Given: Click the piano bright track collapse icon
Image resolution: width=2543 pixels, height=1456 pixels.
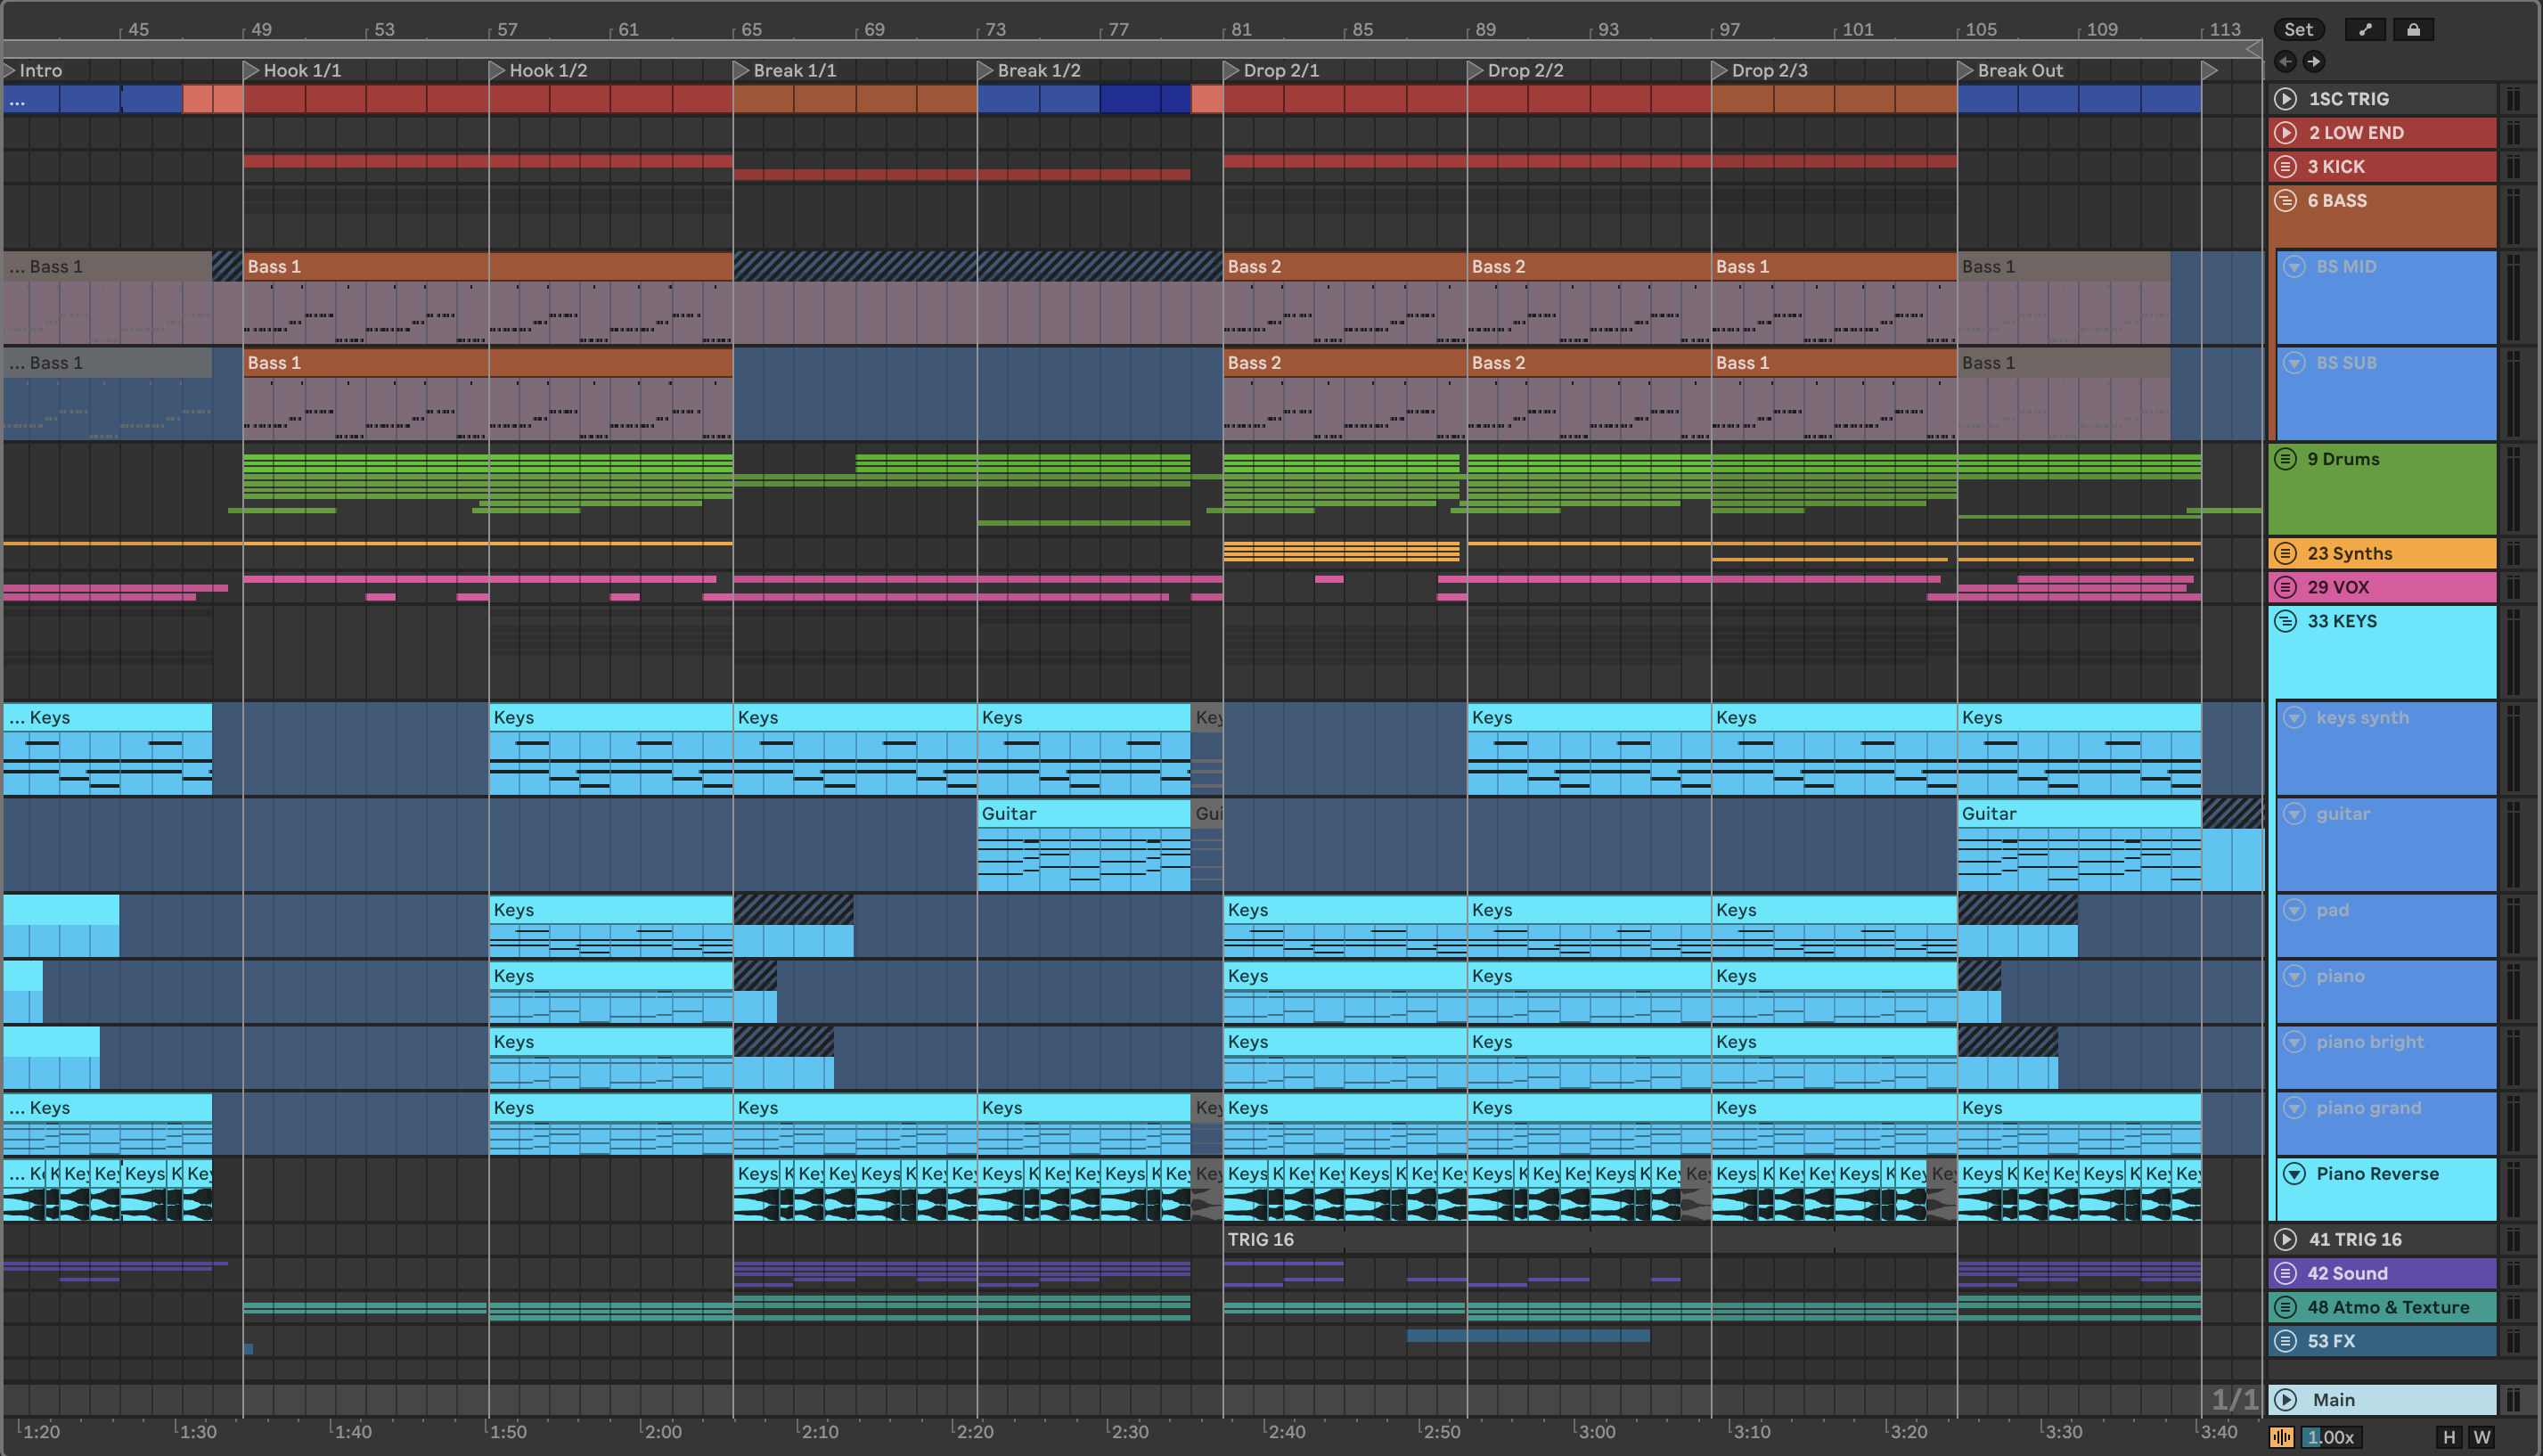Looking at the screenshot, I should (2295, 1042).
